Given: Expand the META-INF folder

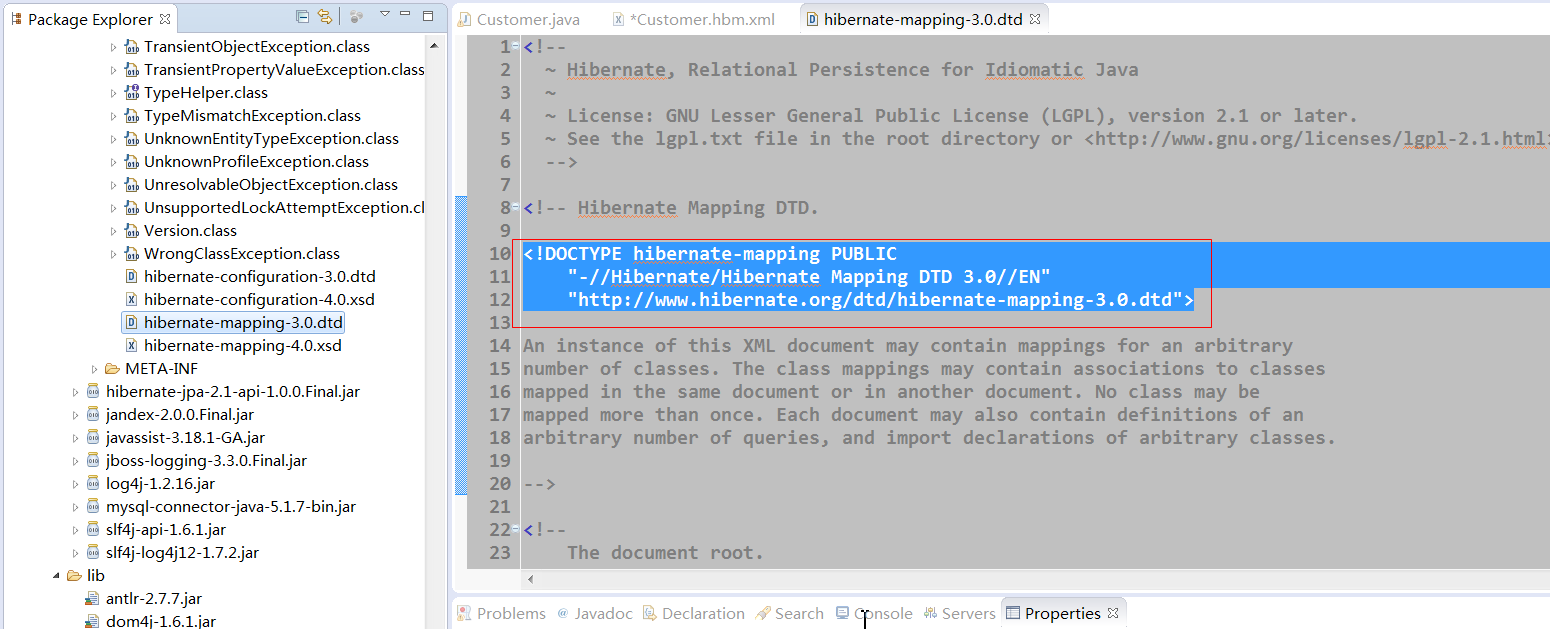Looking at the screenshot, I should coord(94,369).
